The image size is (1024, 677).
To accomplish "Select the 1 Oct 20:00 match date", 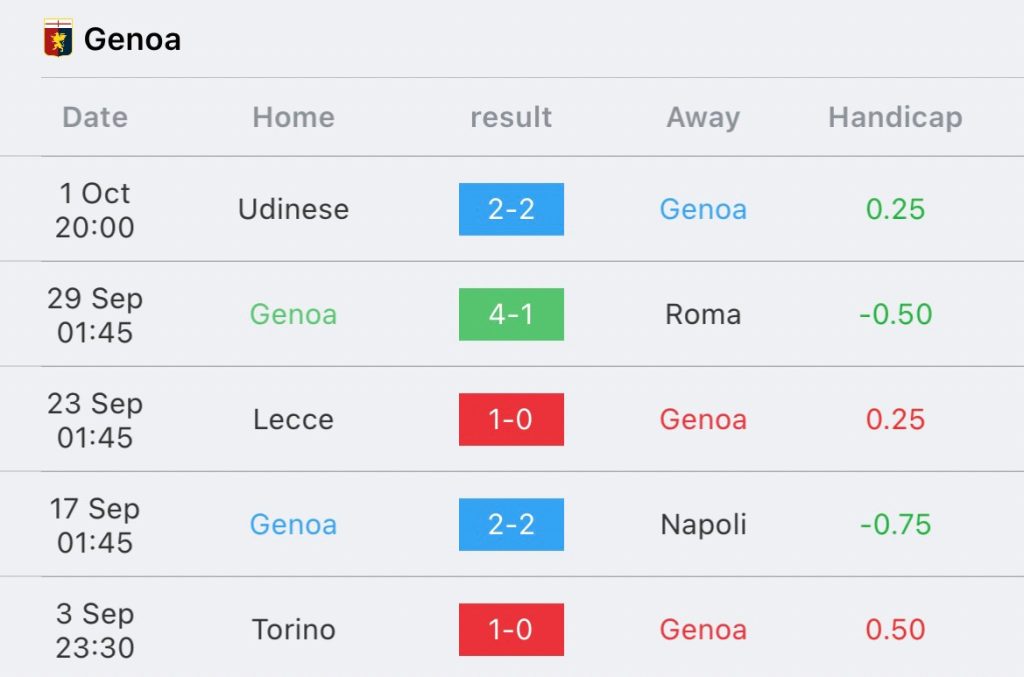I will click(95, 210).
